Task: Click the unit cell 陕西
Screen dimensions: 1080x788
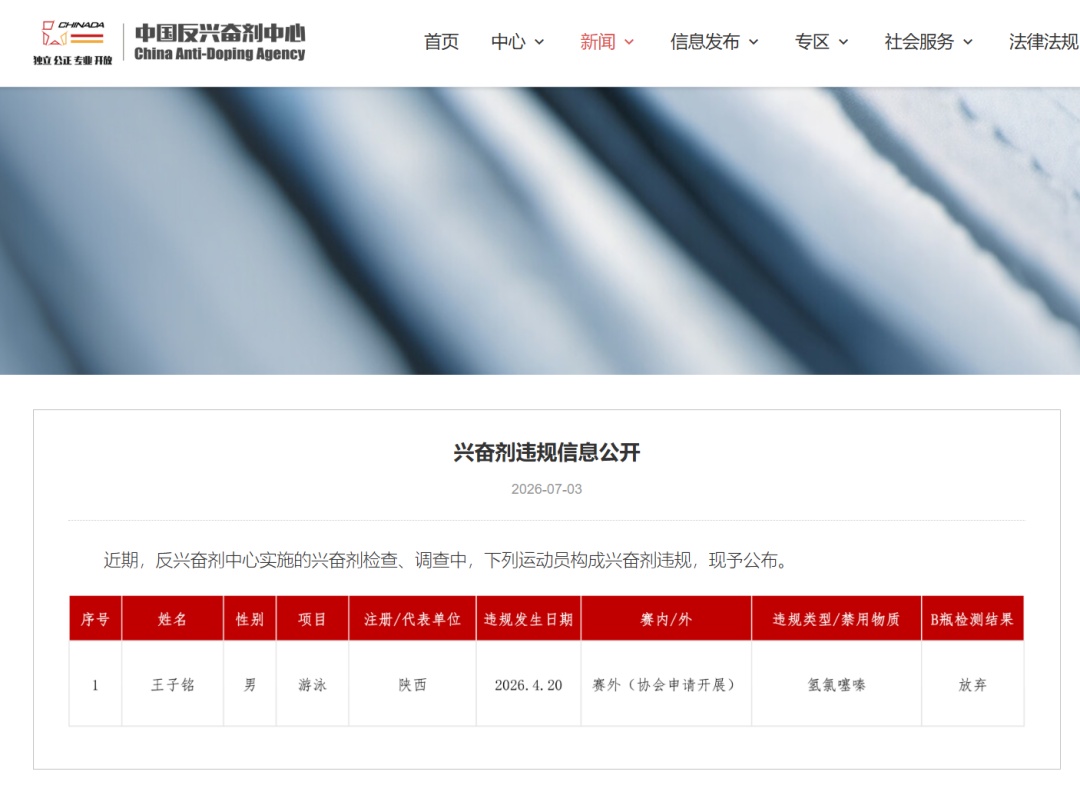Action: 412,685
